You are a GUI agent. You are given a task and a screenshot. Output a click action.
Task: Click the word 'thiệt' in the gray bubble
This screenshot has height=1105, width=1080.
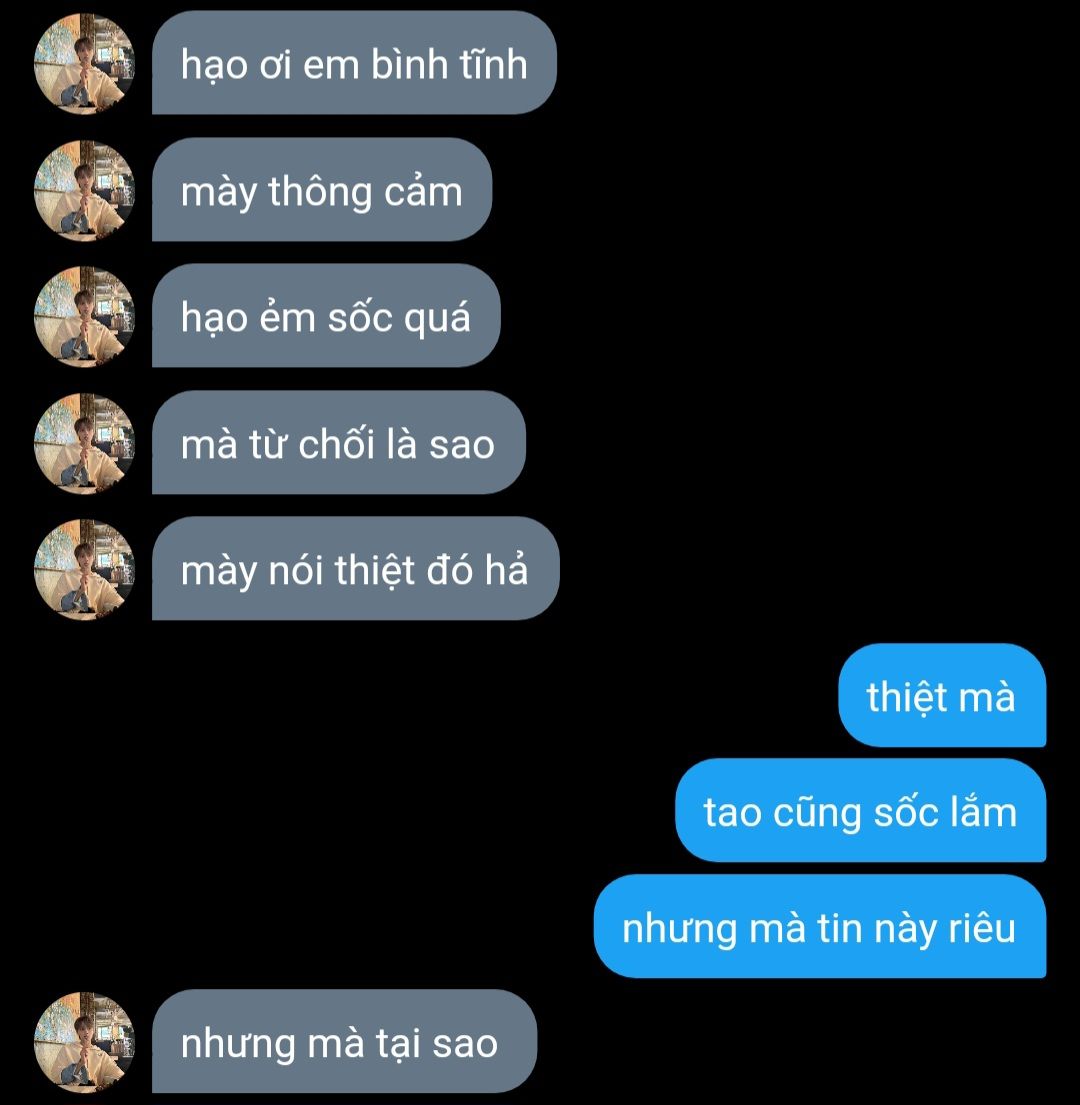click(375, 571)
